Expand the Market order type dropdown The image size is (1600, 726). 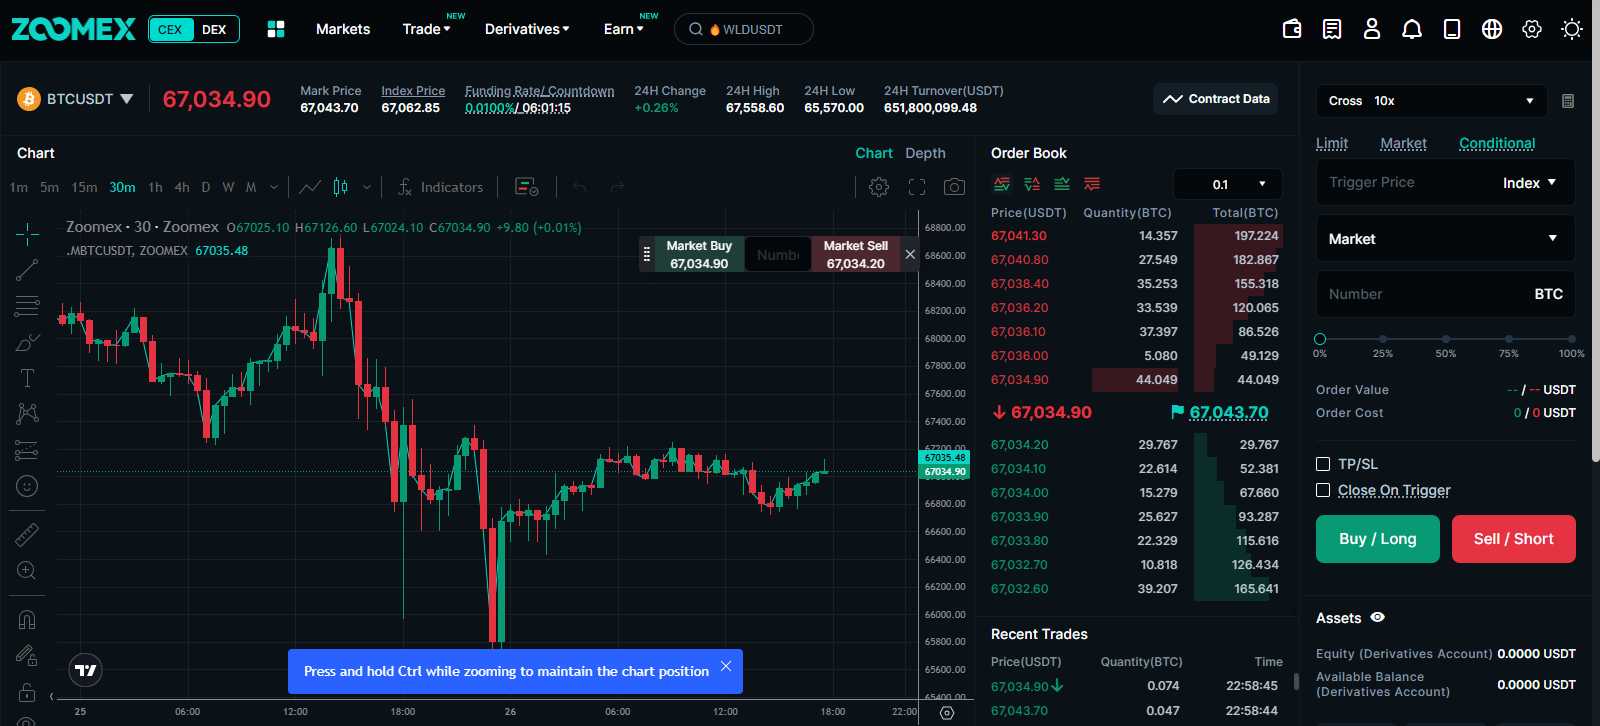coord(1445,239)
